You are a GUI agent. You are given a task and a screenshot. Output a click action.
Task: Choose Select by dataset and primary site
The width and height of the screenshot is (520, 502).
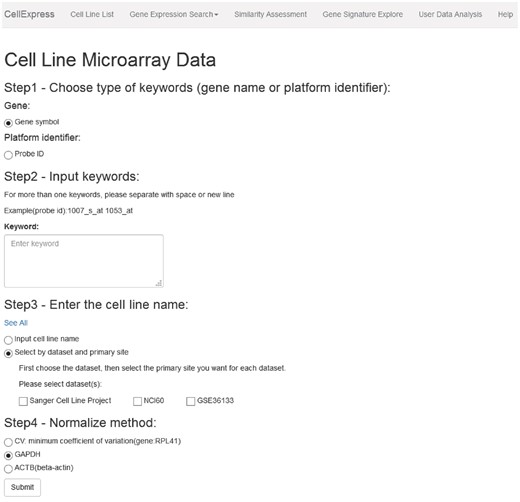(x=8, y=353)
